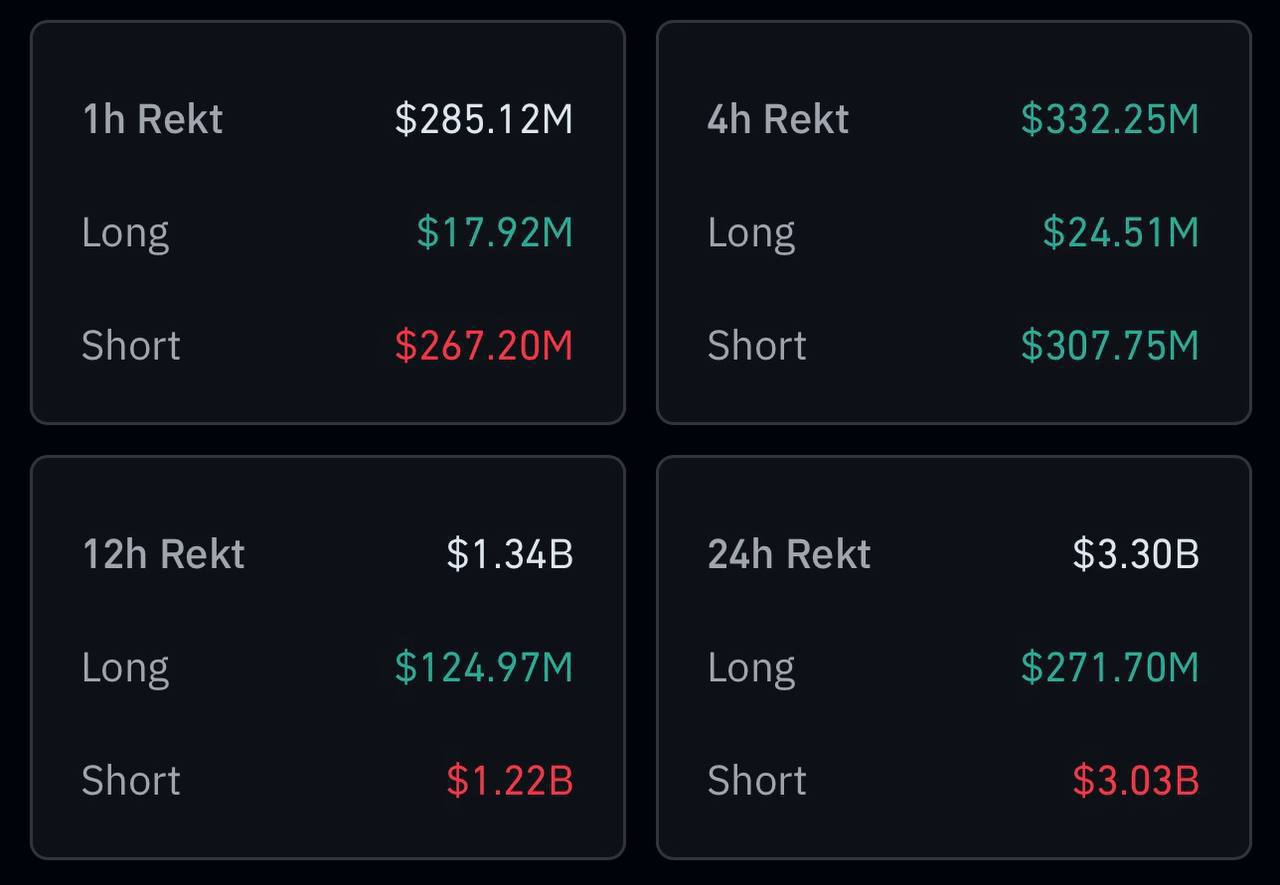Click the 4h Long value $24.51M
The width and height of the screenshot is (1280, 885).
(x=1121, y=232)
